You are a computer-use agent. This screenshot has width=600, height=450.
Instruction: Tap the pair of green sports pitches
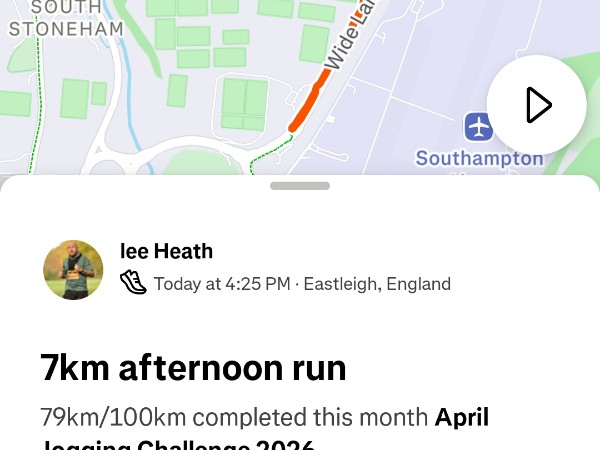pyautogui.click(x=245, y=103)
